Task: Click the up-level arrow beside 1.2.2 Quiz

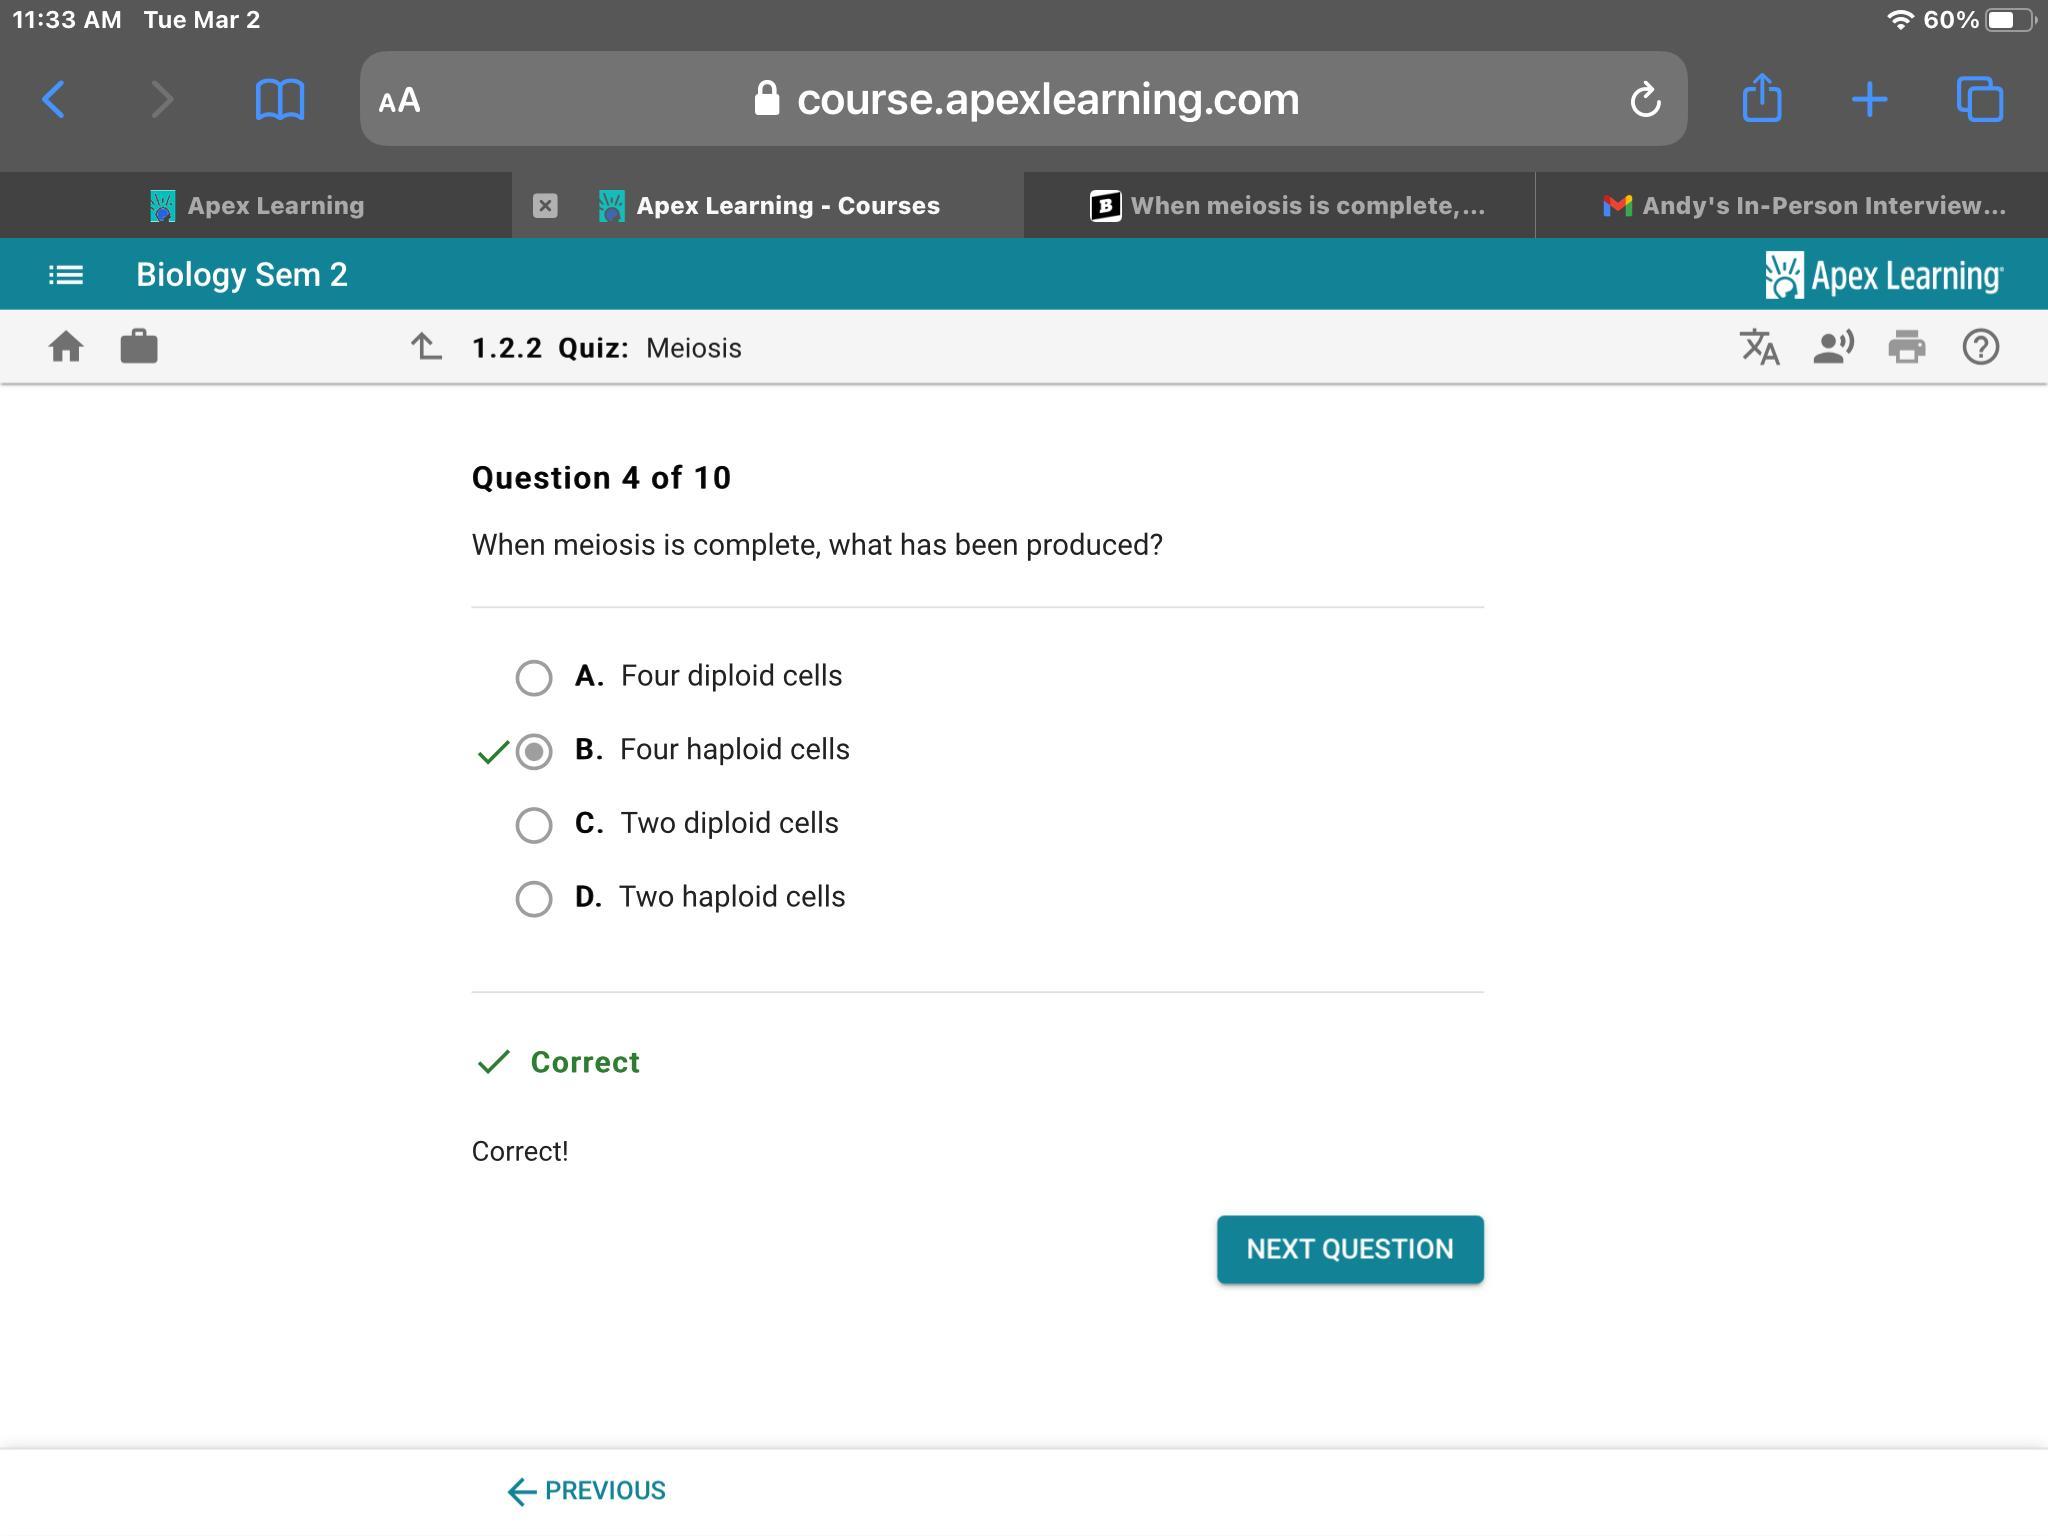Action: 426,347
